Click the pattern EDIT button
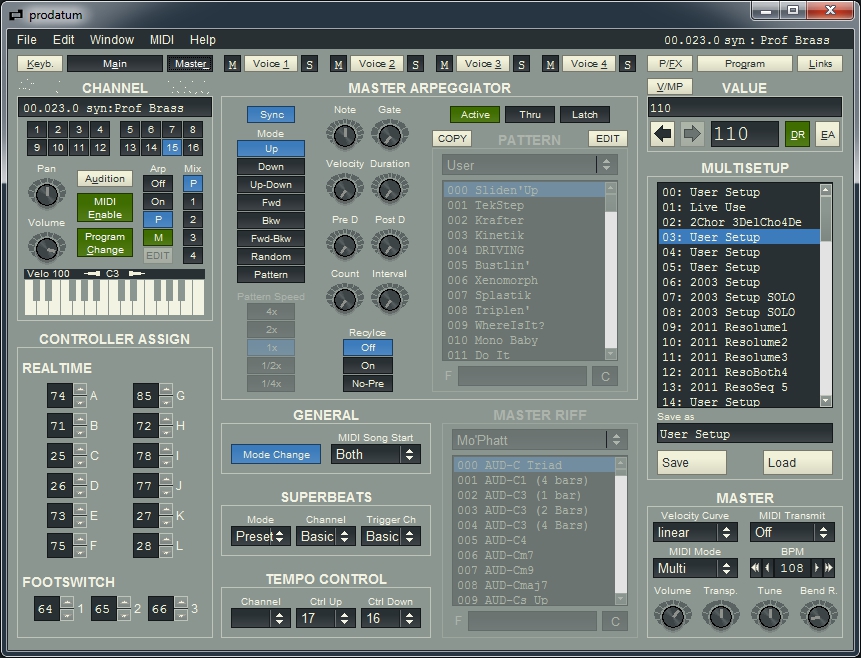Viewport: 861px width, 658px height. coord(607,138)
